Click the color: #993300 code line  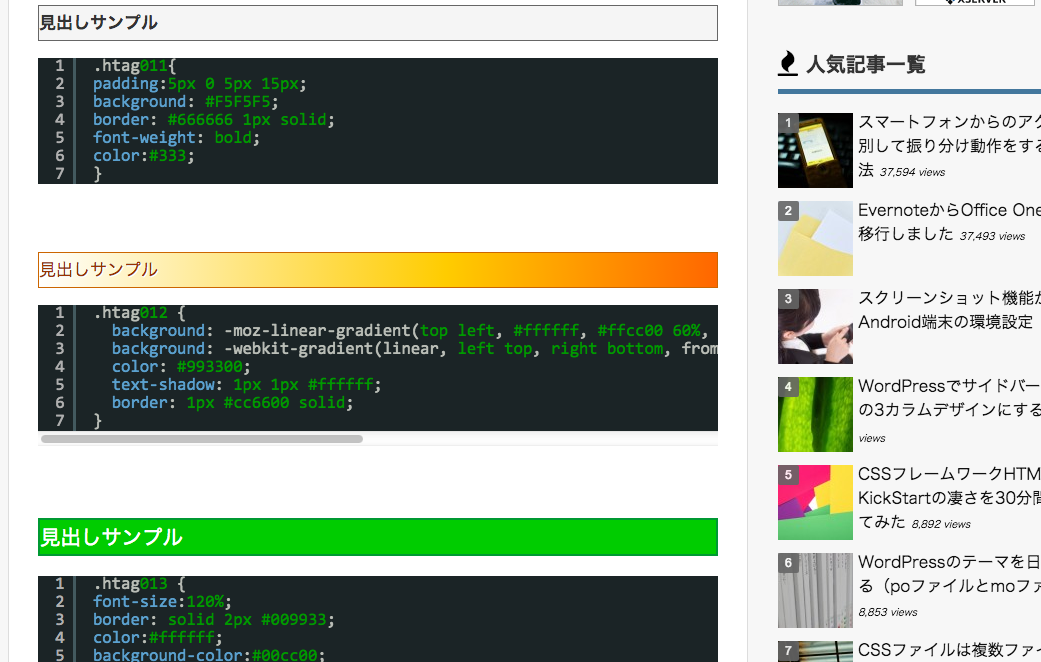pyautogui.click(x=181, y=367)
